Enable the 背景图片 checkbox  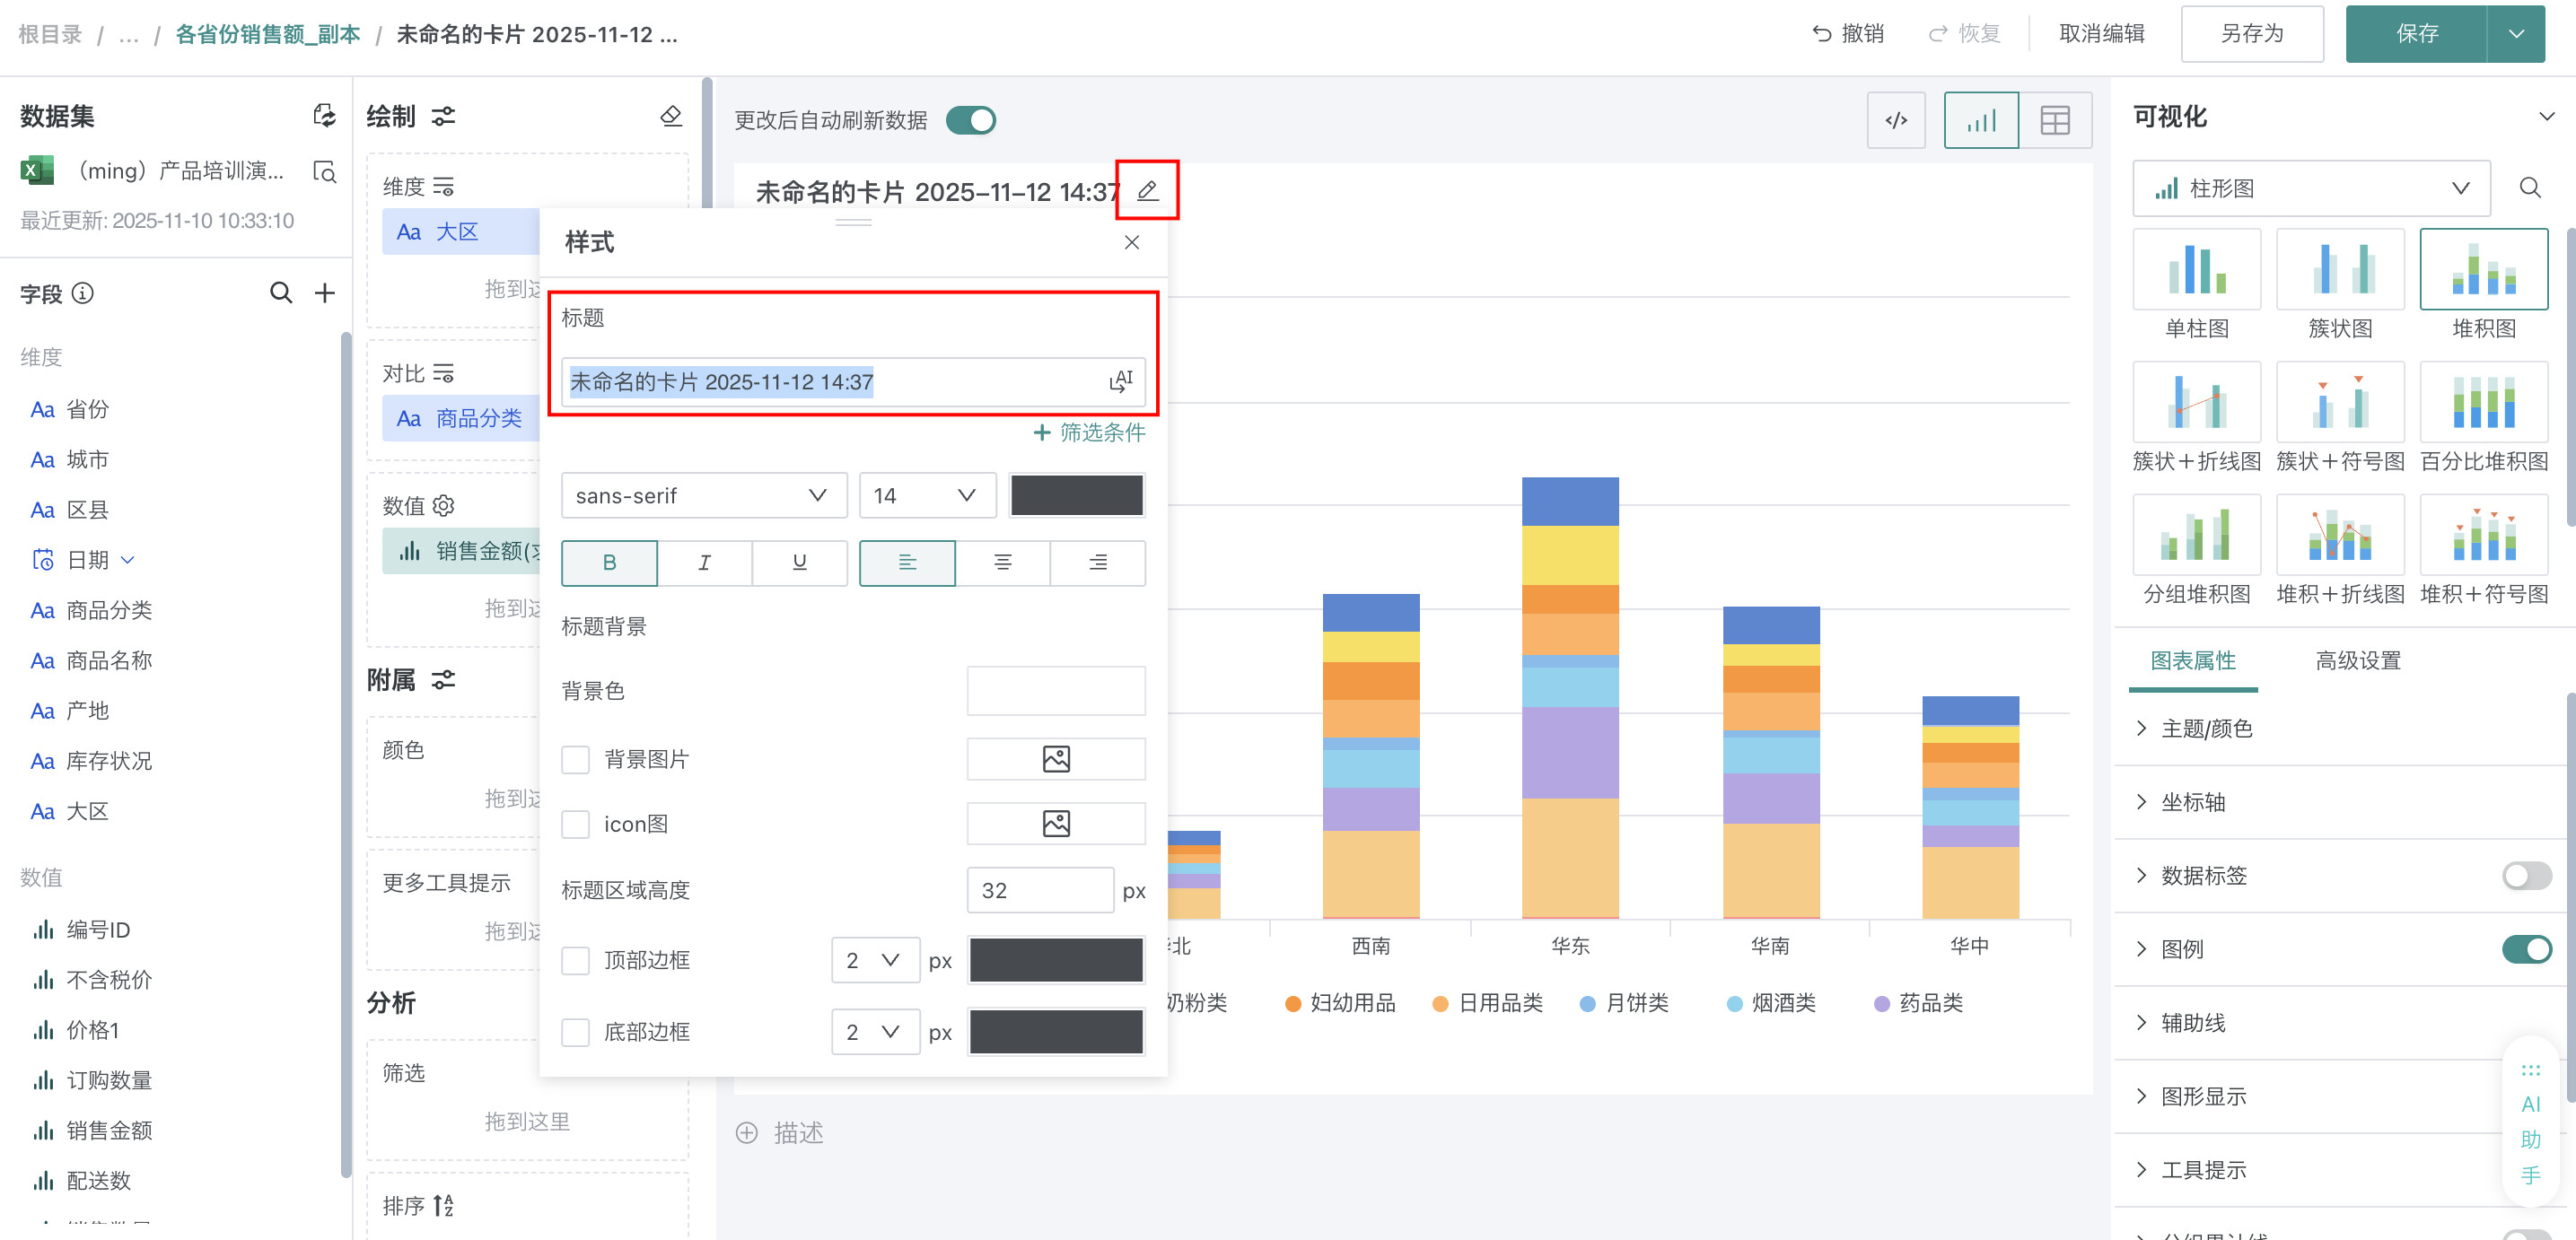(575, 760)
